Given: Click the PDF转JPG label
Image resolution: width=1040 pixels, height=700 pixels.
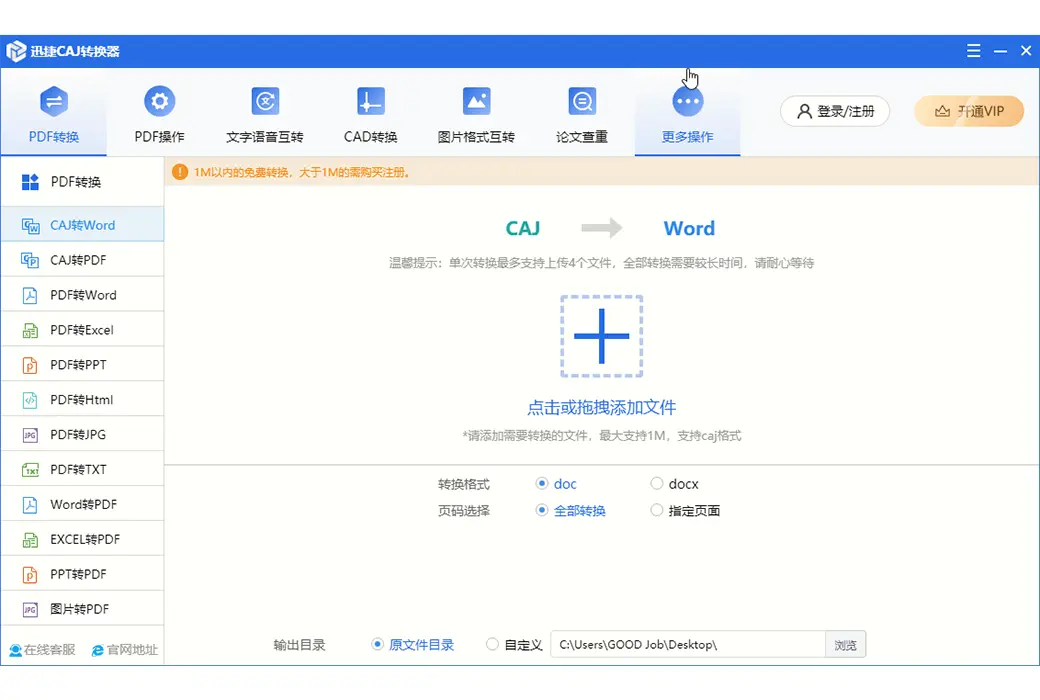Looking at the screenshot, I should point(78,435).
